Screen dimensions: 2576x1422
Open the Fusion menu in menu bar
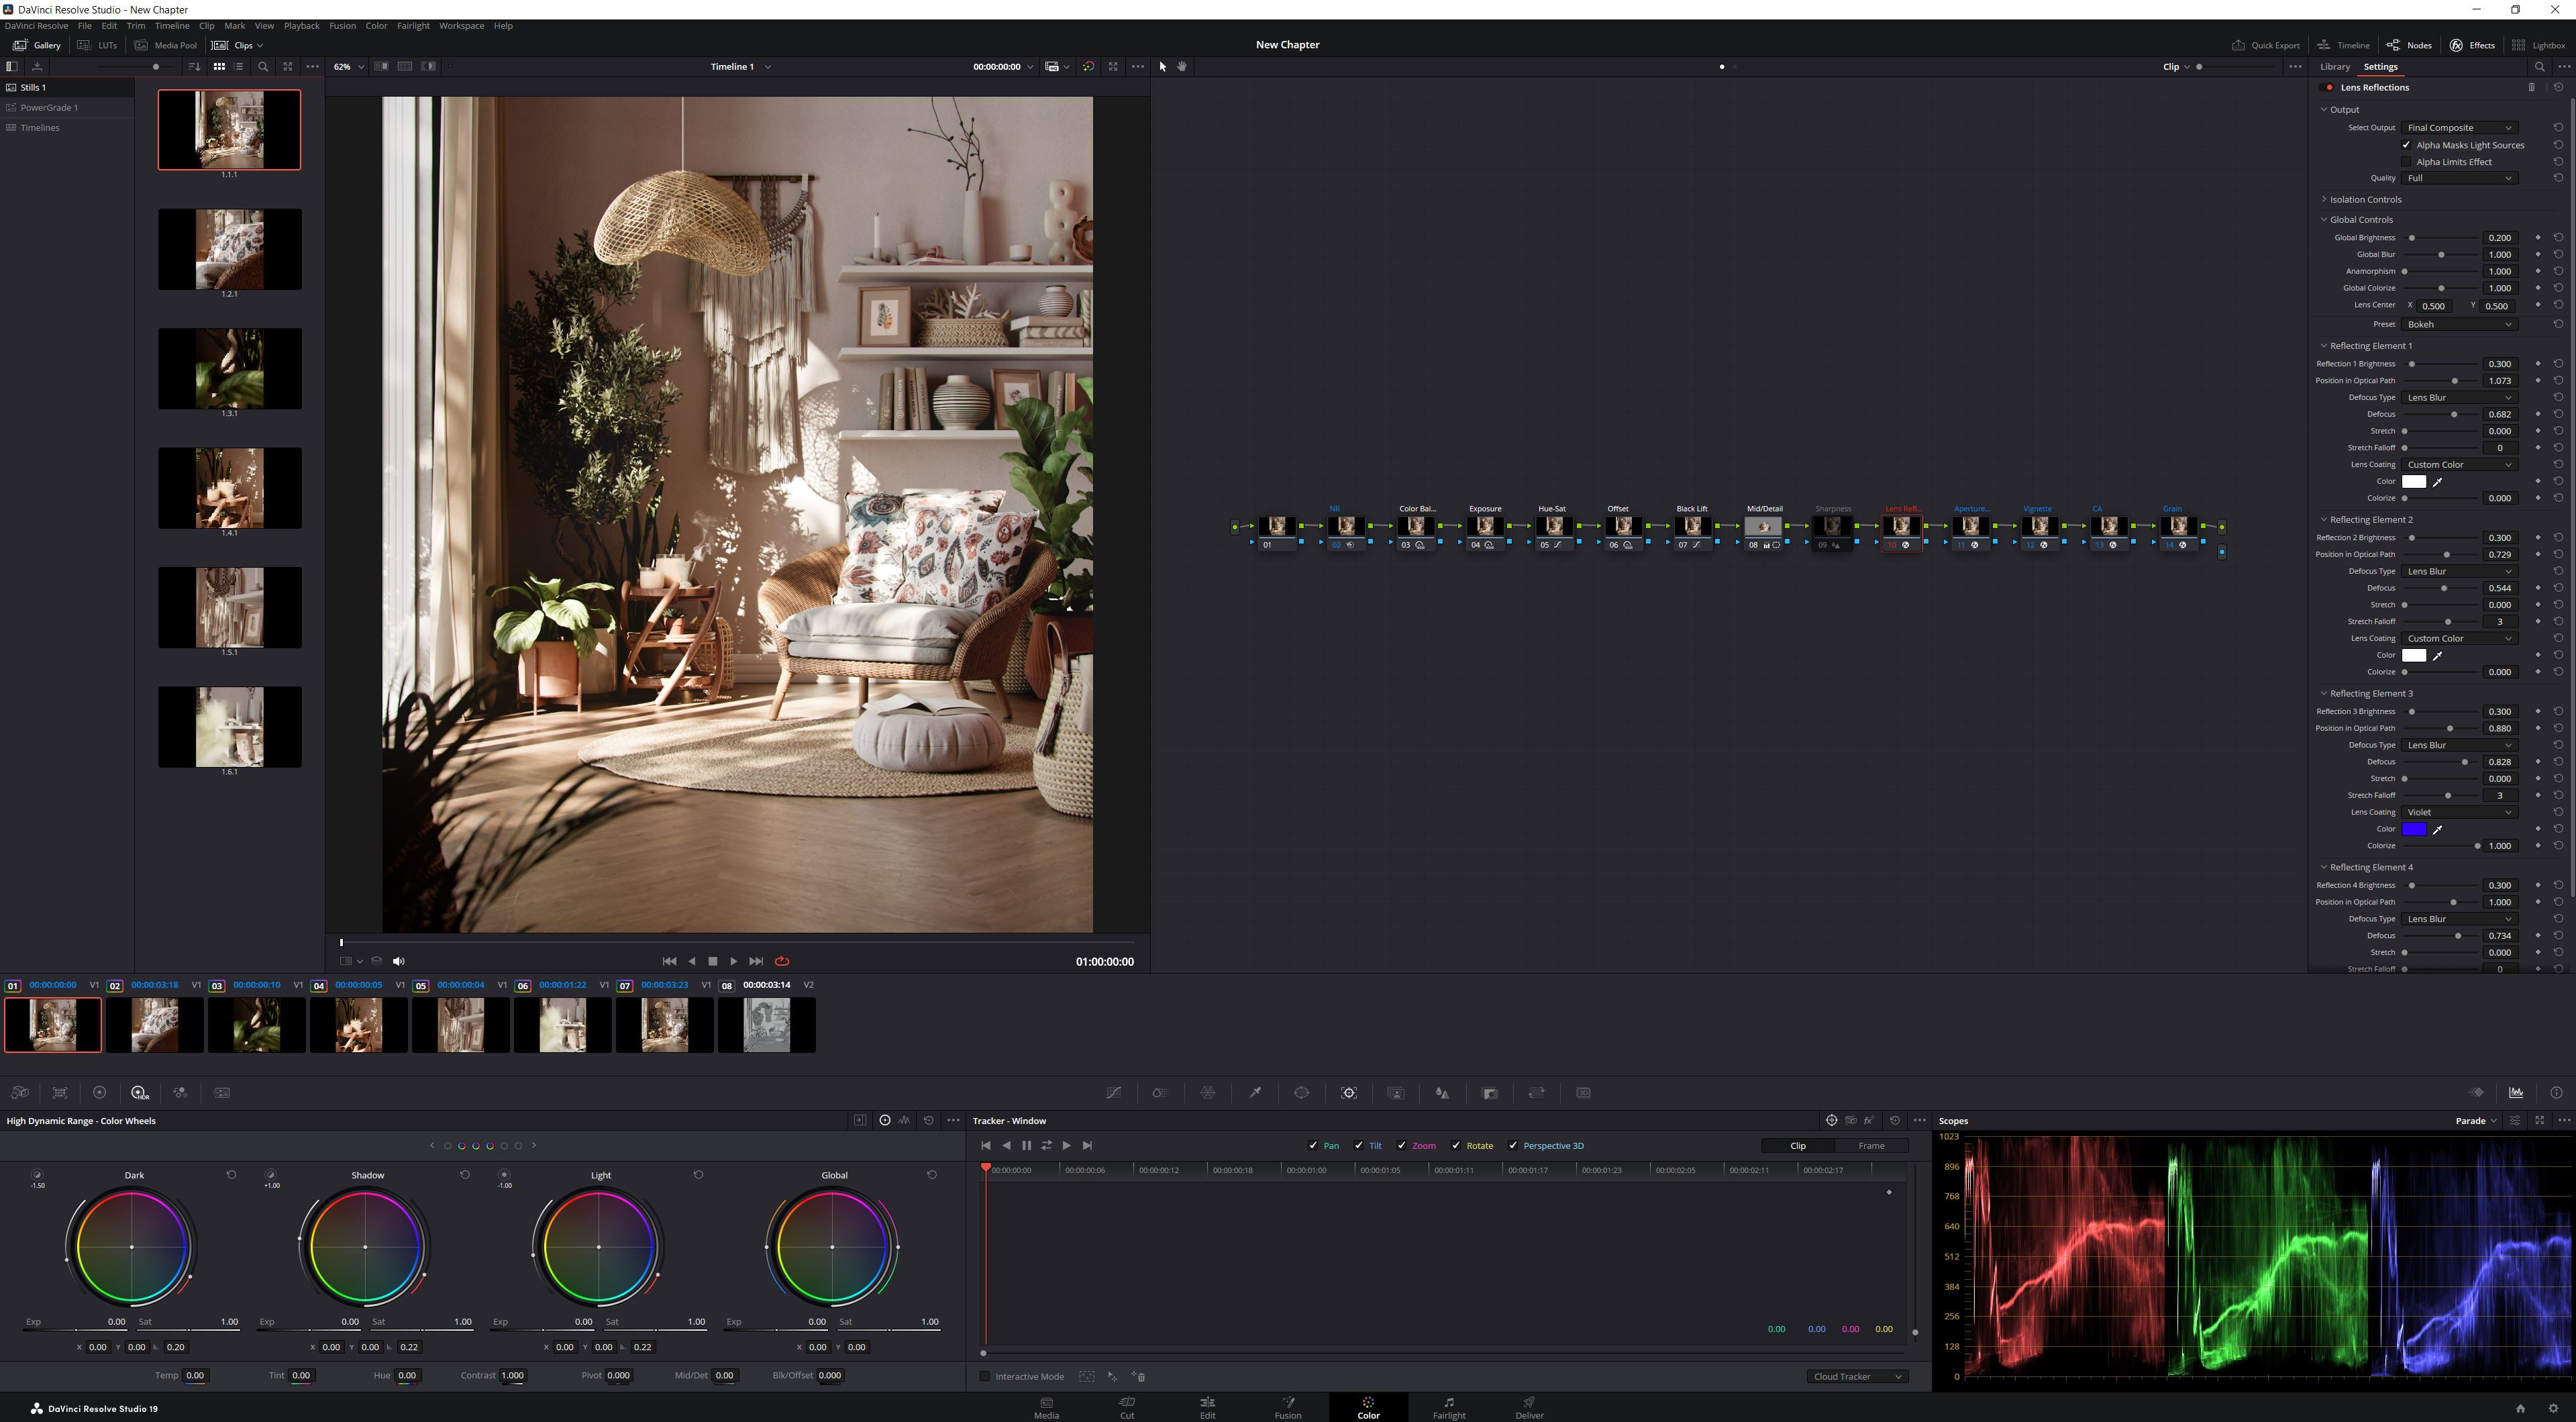[342, 26]
